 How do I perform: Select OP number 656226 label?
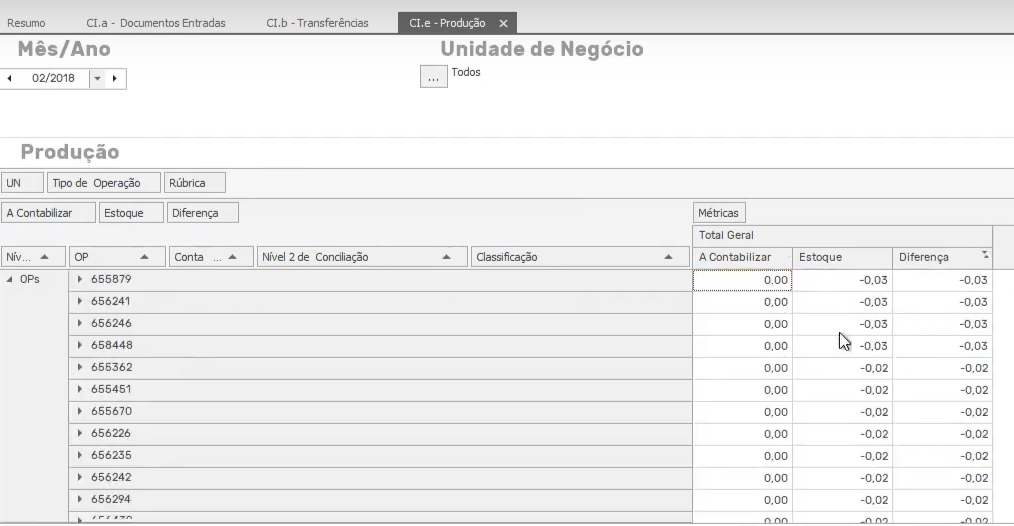coord(111,433)
